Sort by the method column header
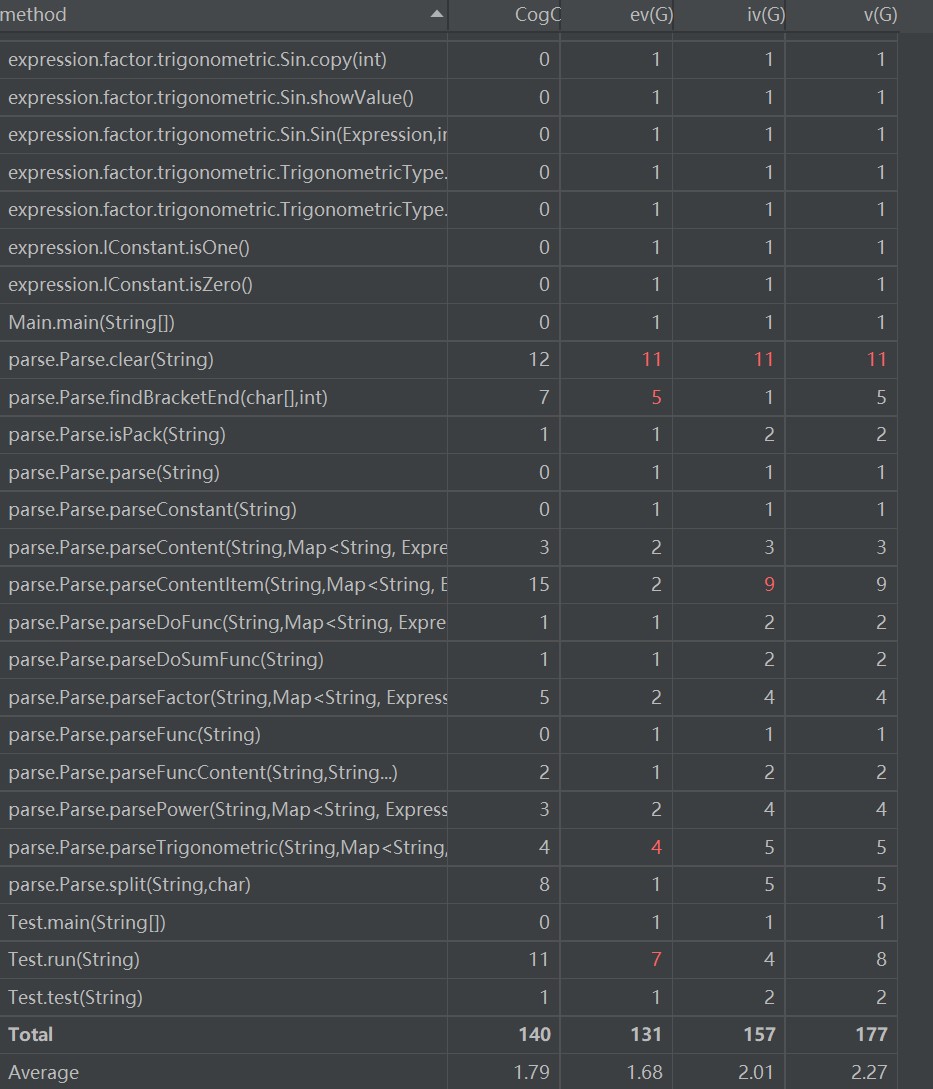This screenshot has width=933, height=1089. pyautogui.click(x=223, y=15)
